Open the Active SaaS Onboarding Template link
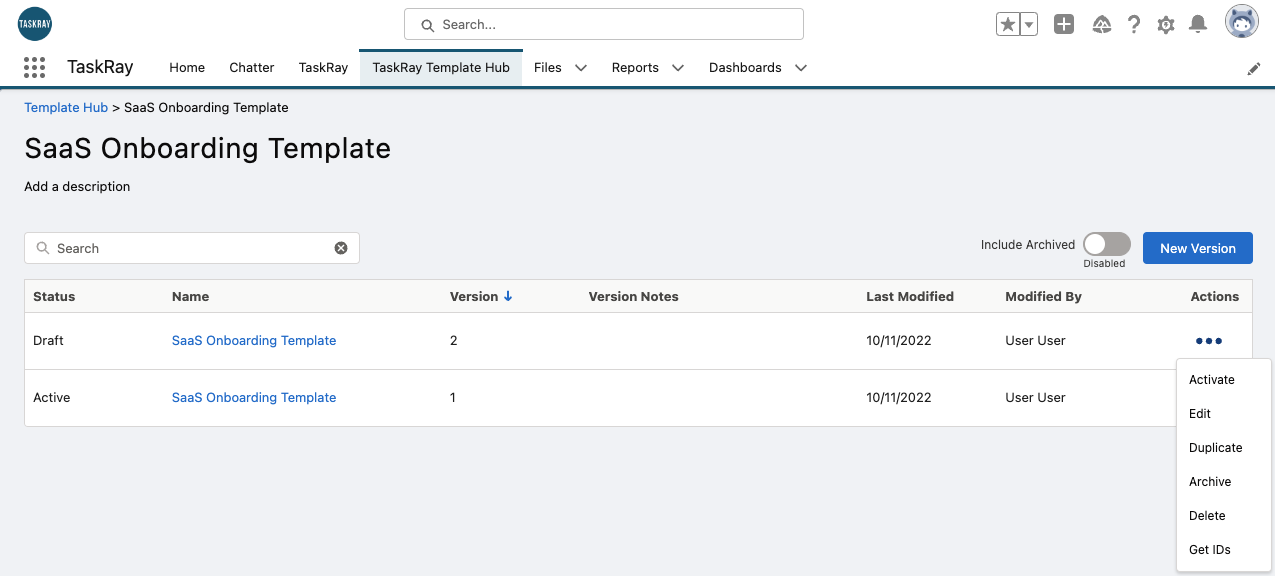The image size is (1275, 576). [x=254, y=398]
